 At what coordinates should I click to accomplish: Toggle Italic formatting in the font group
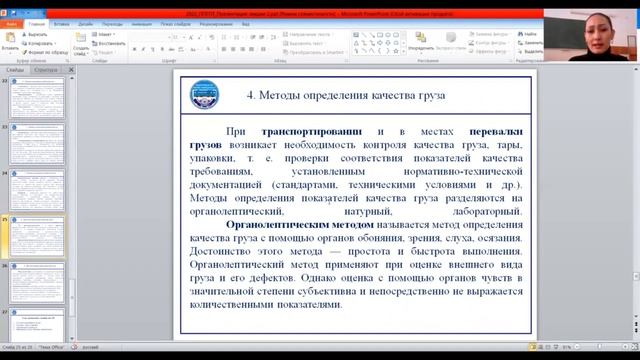coord(143,49)
